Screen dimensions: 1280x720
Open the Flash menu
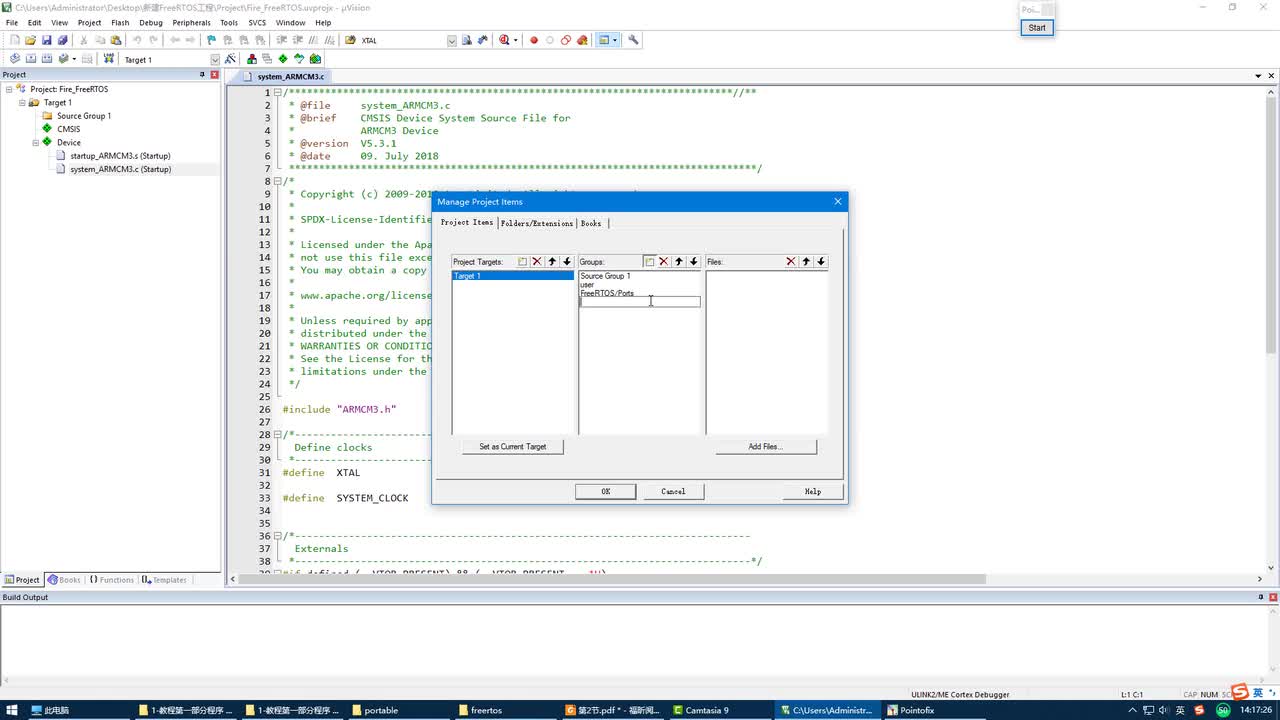(x=120, y=22)
